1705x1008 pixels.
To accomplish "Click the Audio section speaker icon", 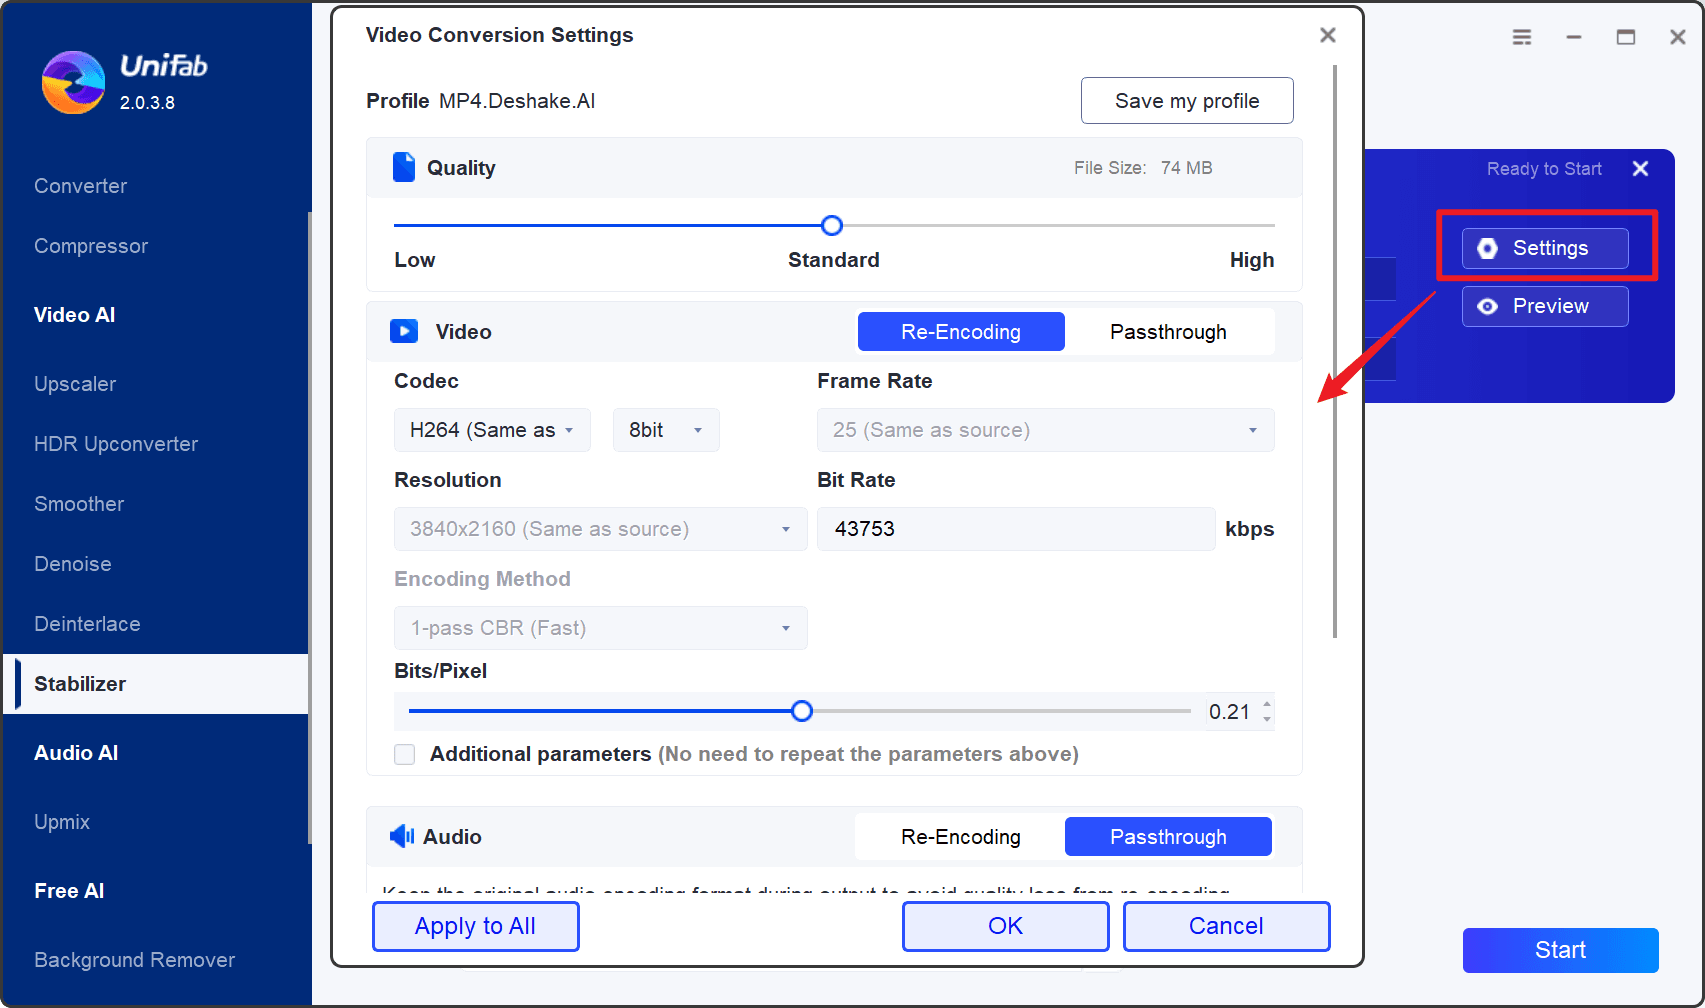I will pos(402,836).
